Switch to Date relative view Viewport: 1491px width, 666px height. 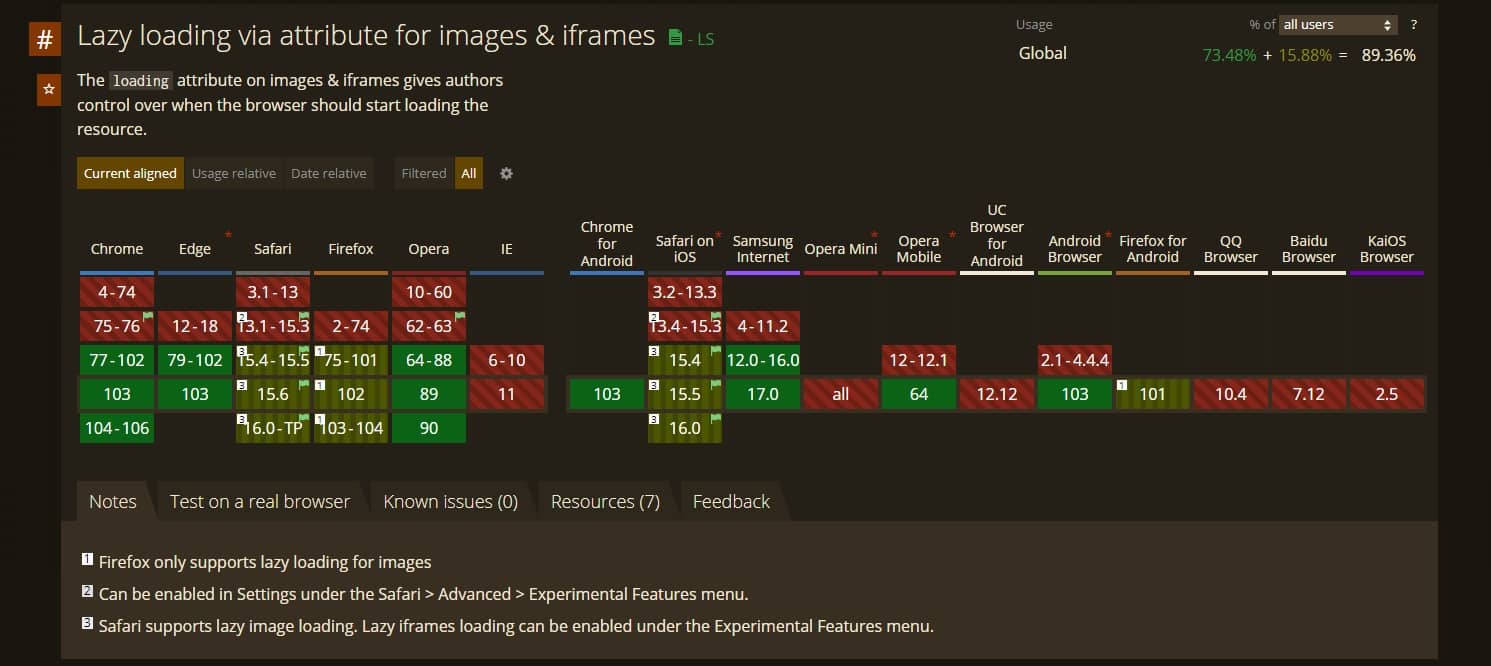328,173
